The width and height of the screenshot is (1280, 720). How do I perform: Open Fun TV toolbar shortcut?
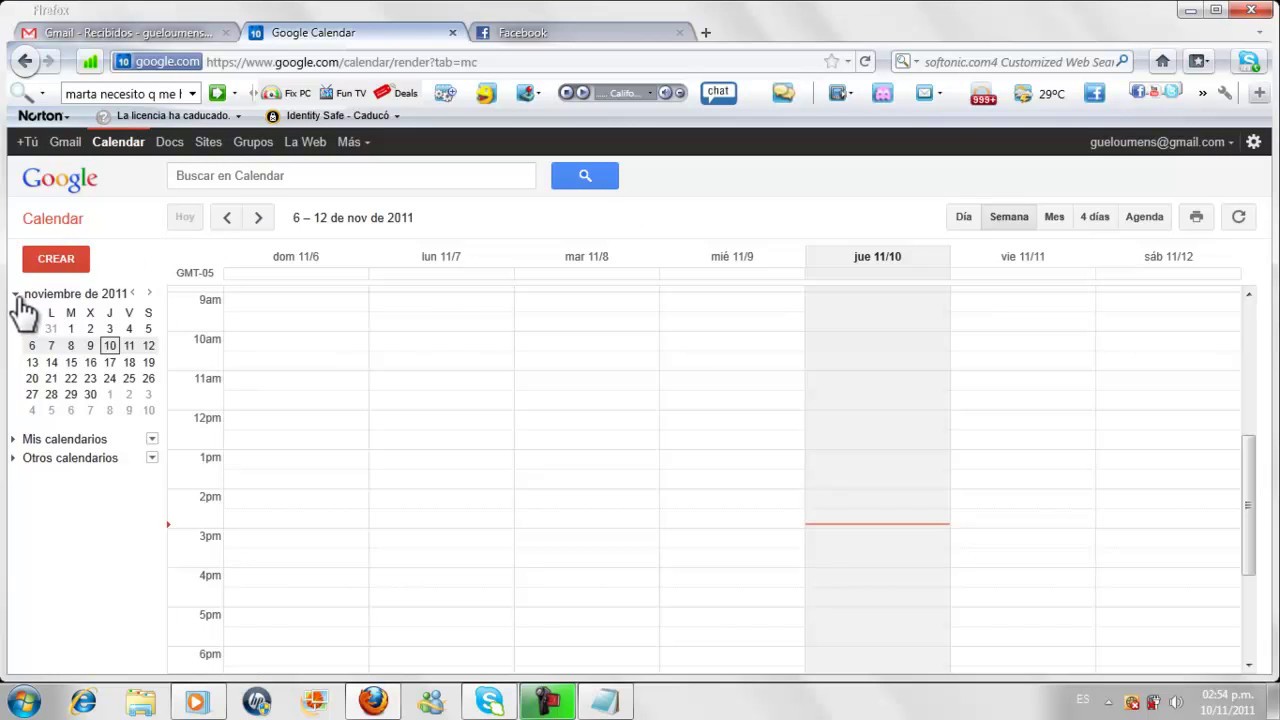[343, 93]
